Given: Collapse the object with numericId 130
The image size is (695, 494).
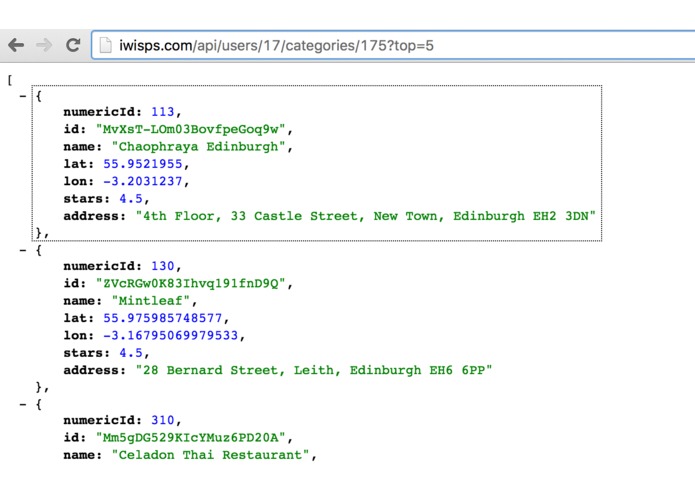Looking at the screenshot, I should point(23,250).
